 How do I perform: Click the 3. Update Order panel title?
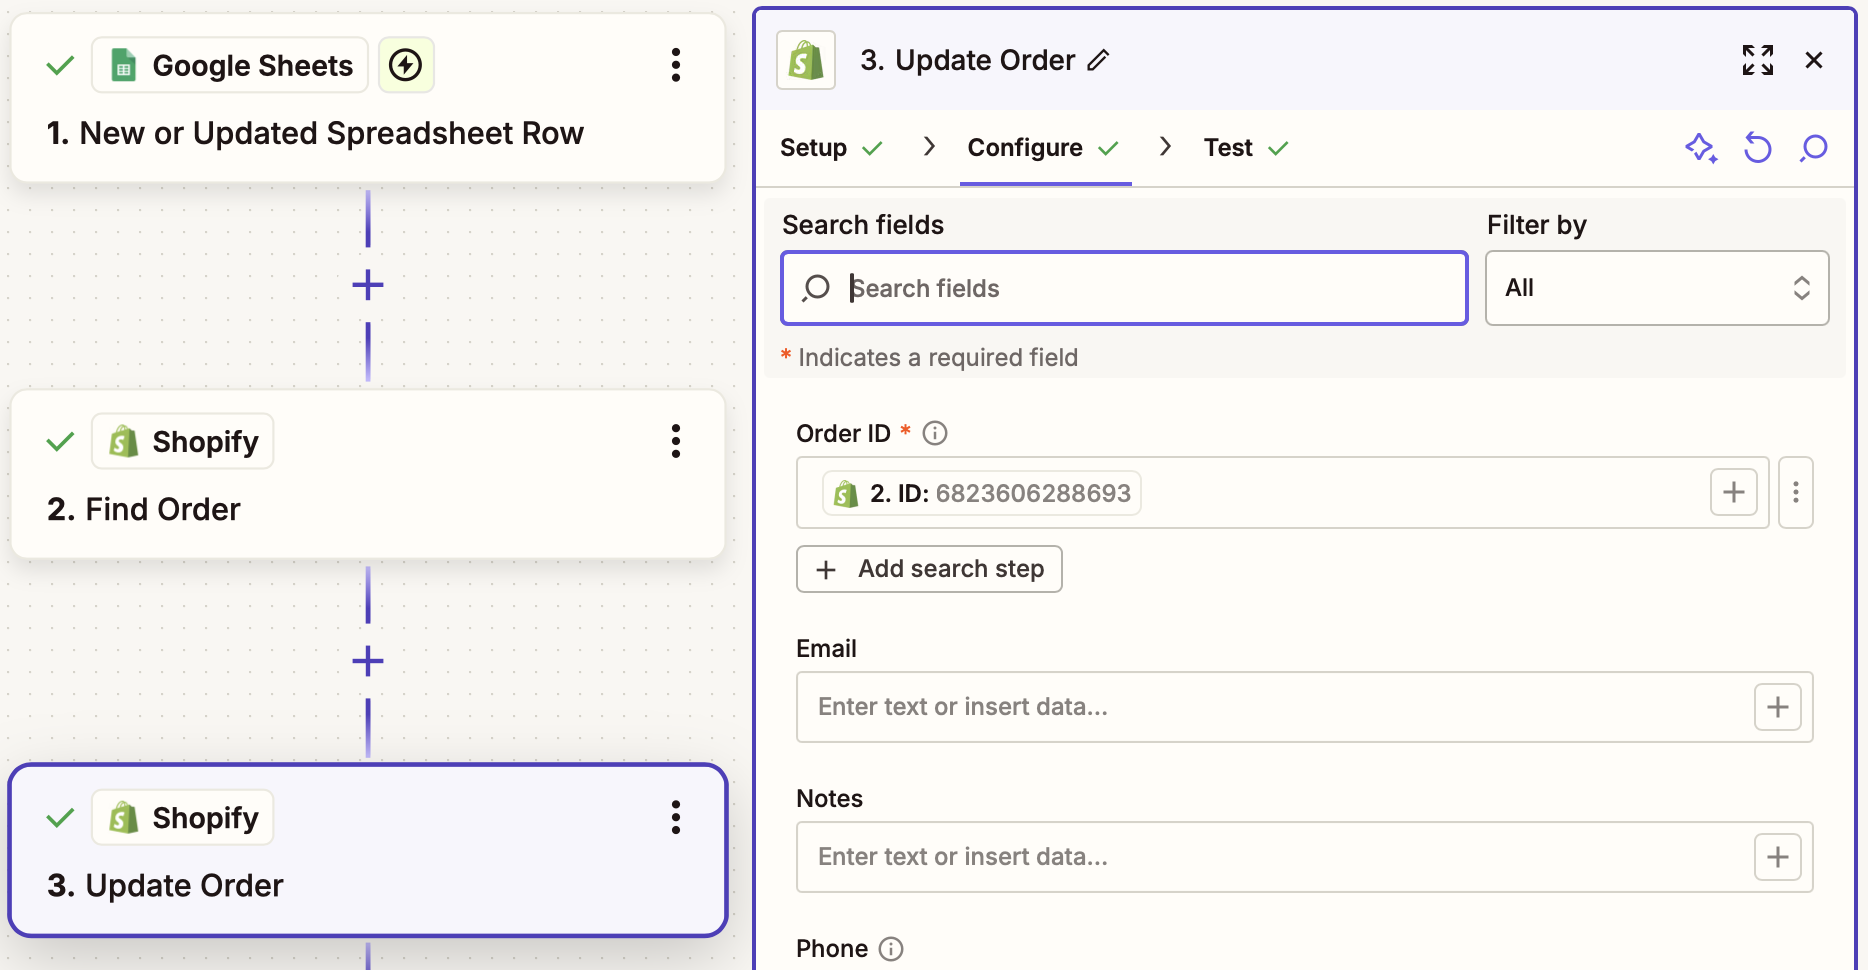point(968,61)
